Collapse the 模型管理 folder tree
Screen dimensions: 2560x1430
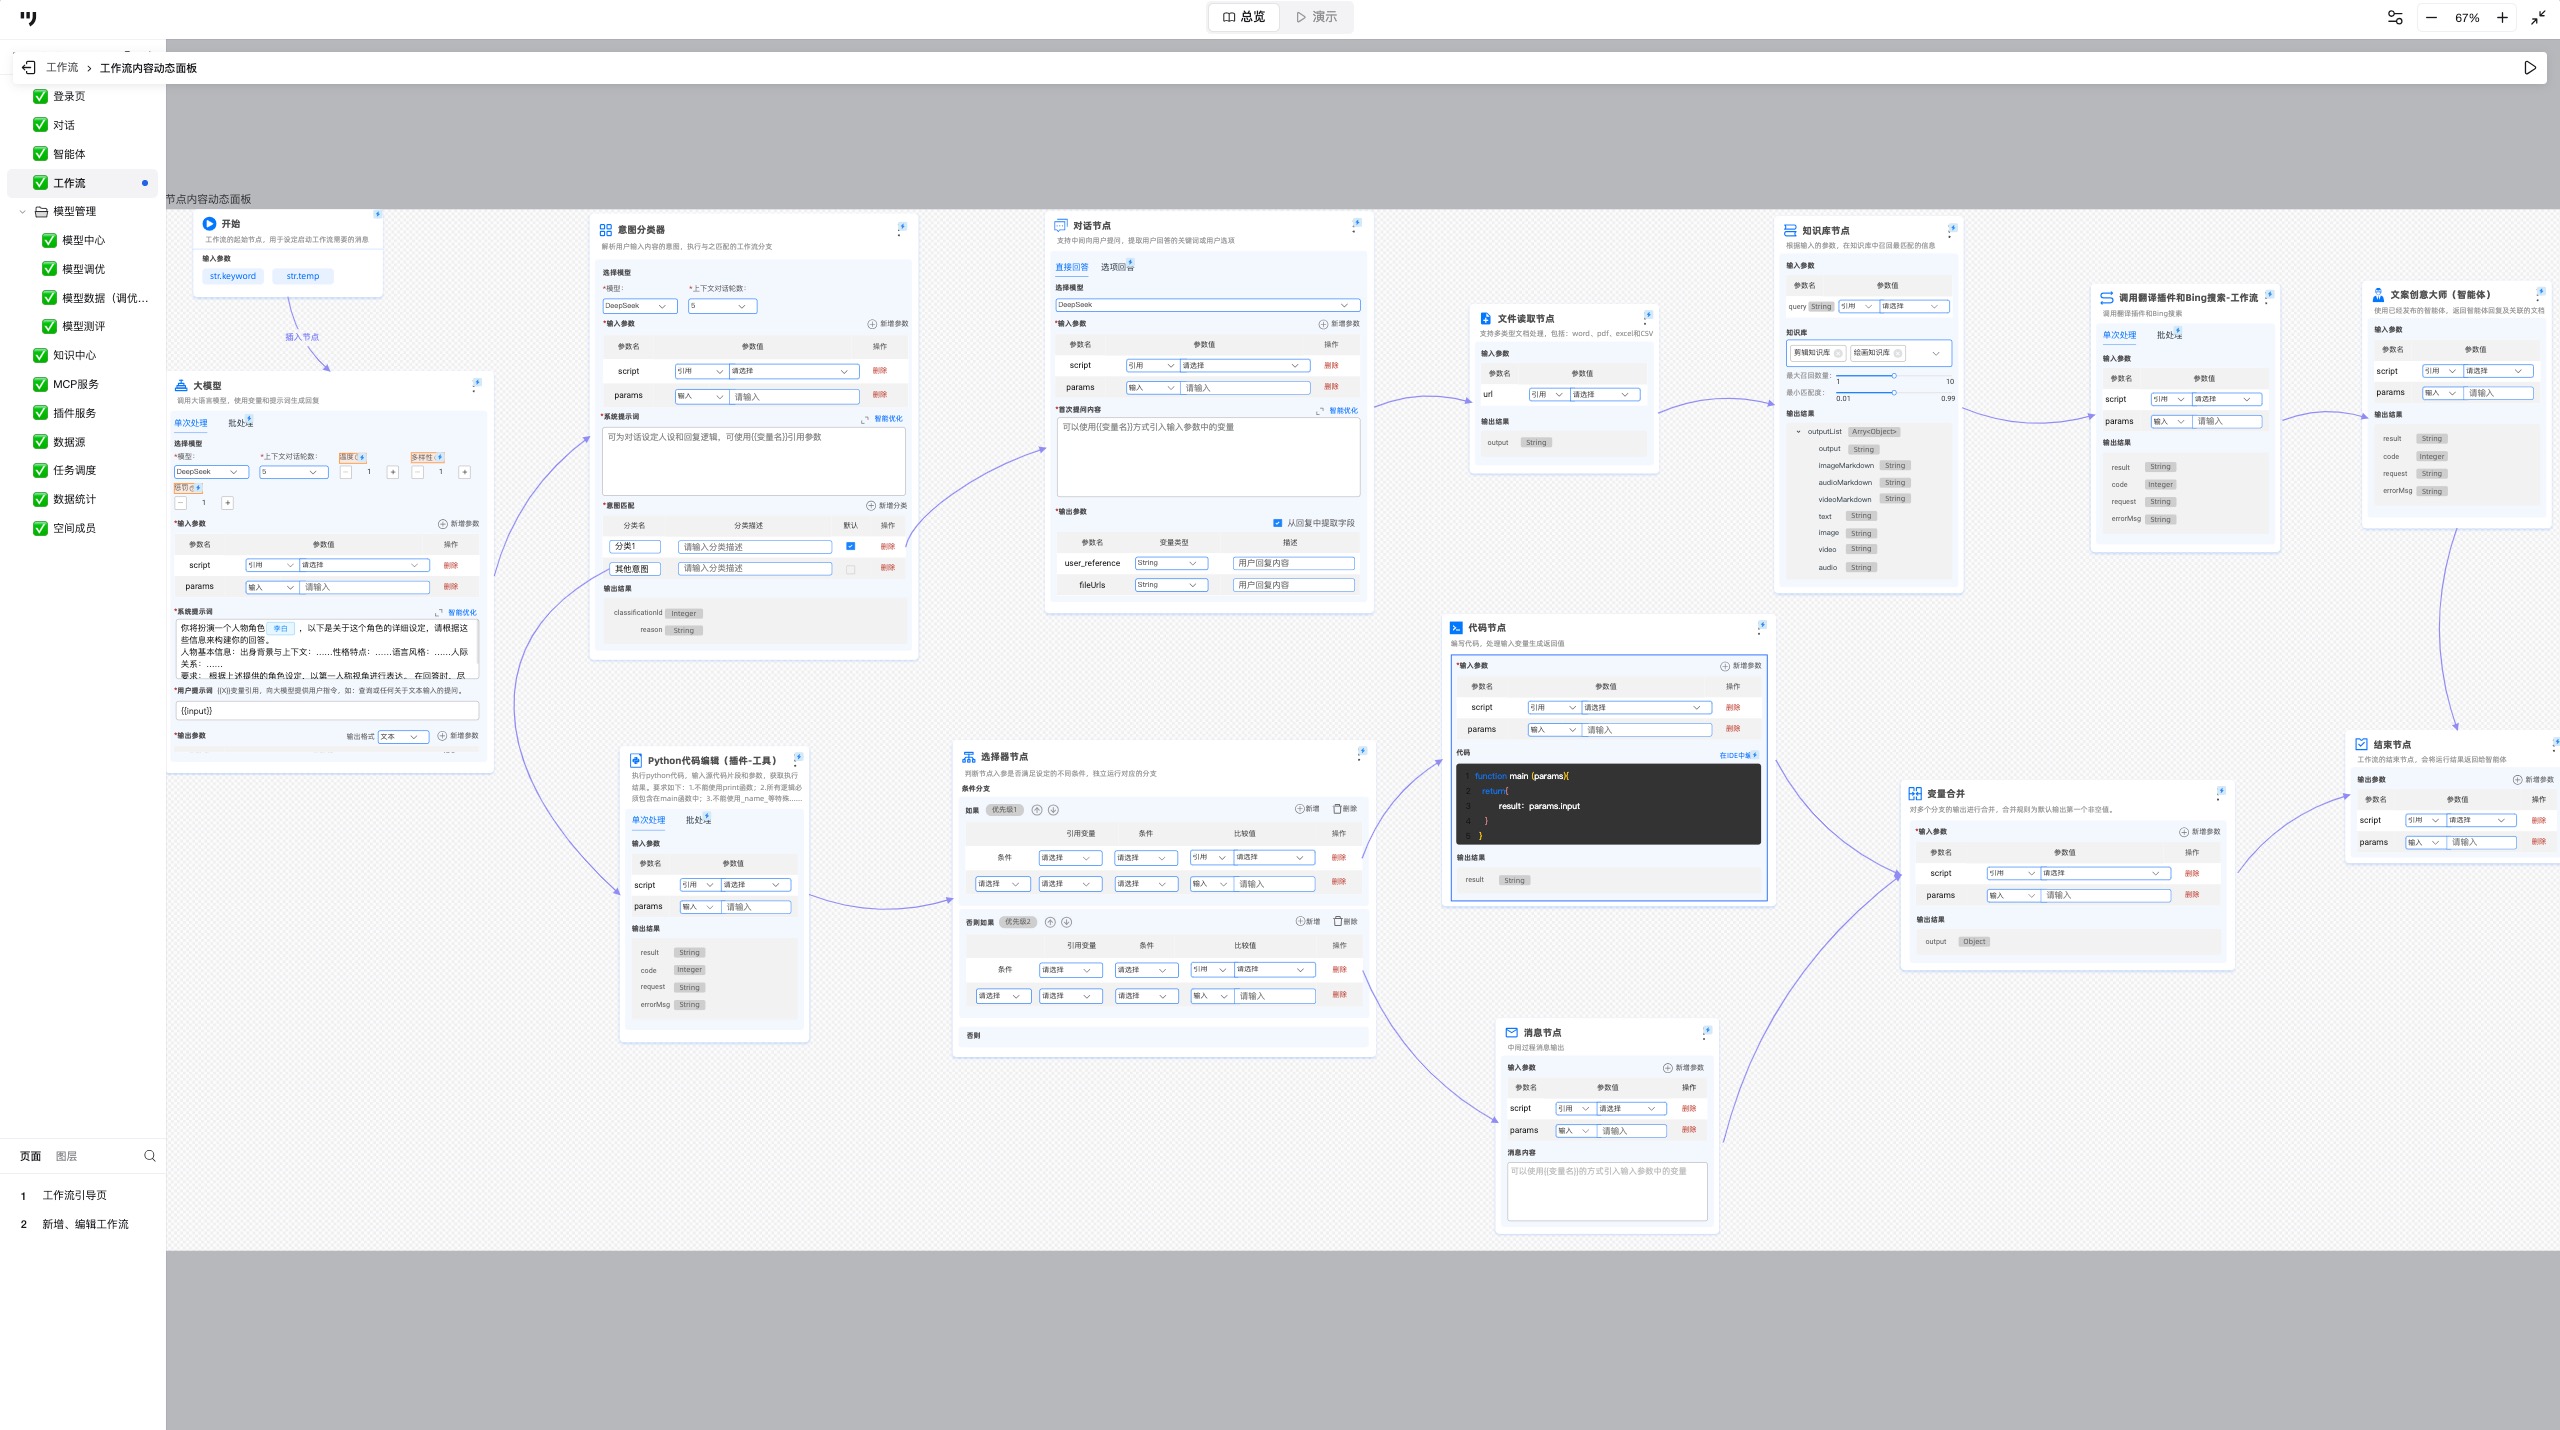tap(23, 211)
